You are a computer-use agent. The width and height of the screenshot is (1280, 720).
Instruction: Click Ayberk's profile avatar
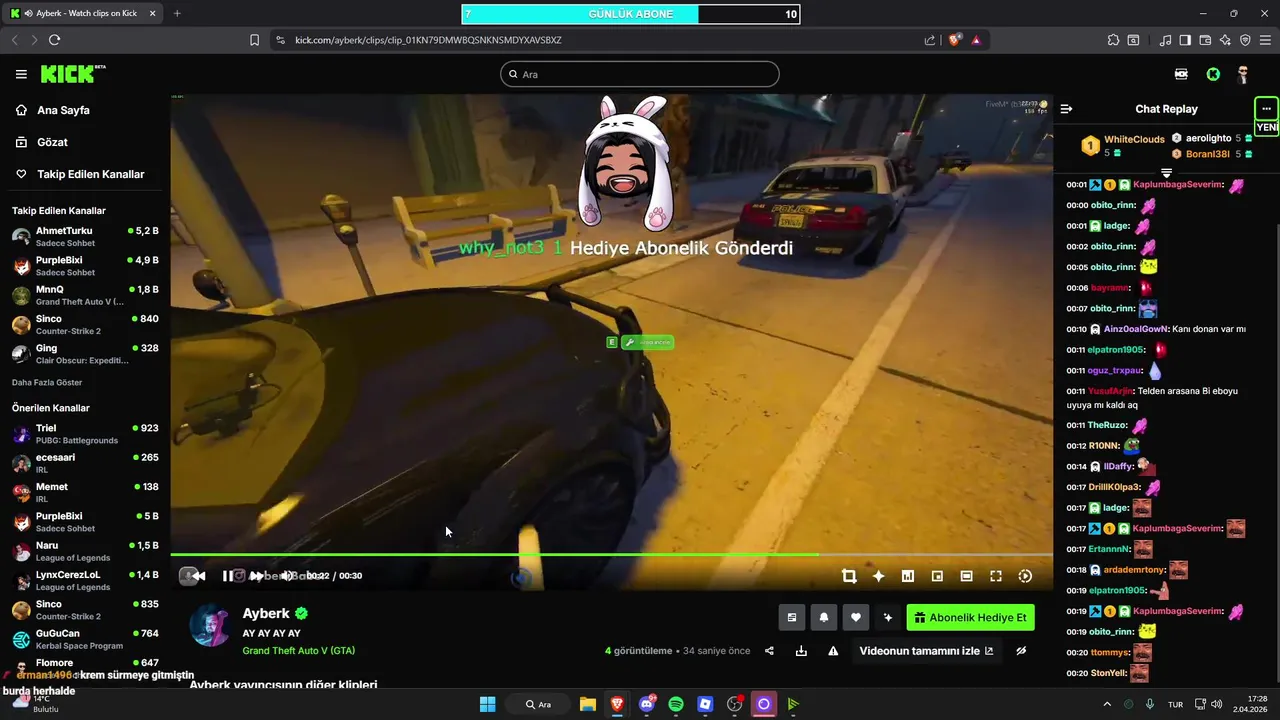pyautogui.click(x=210, y=626)
